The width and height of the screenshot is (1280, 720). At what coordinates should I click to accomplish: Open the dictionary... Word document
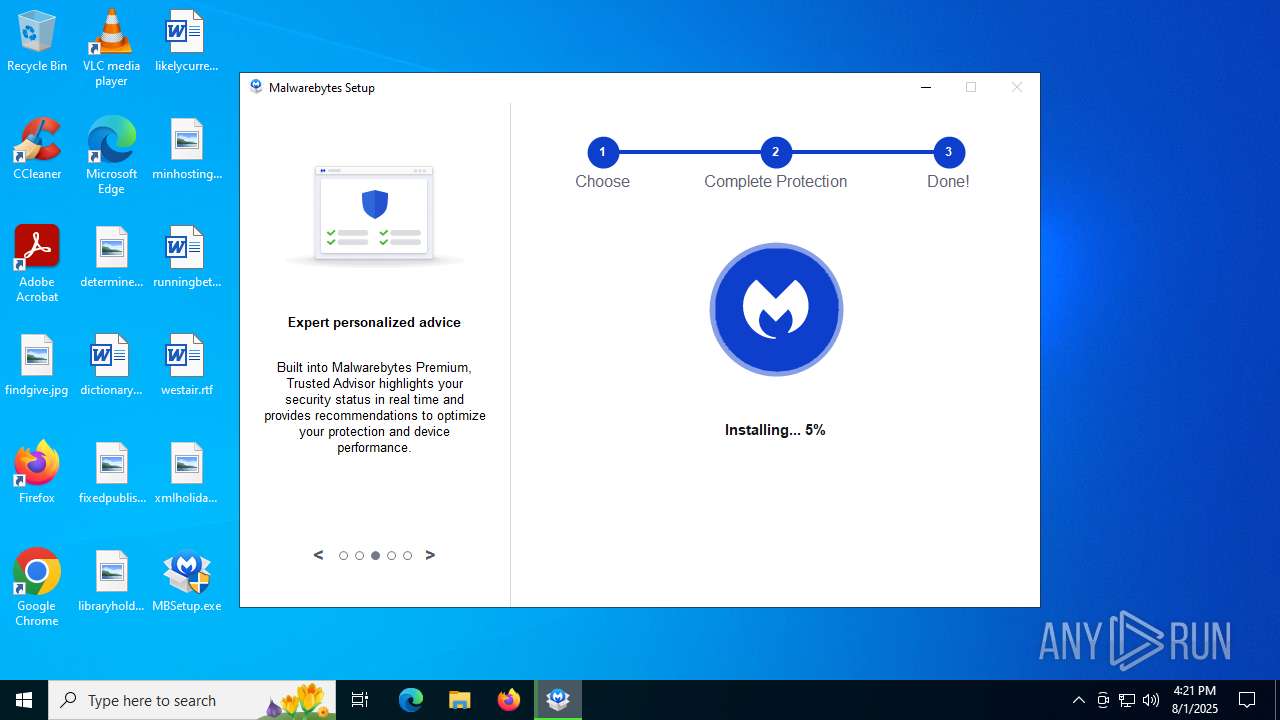[x=111, y=365]
